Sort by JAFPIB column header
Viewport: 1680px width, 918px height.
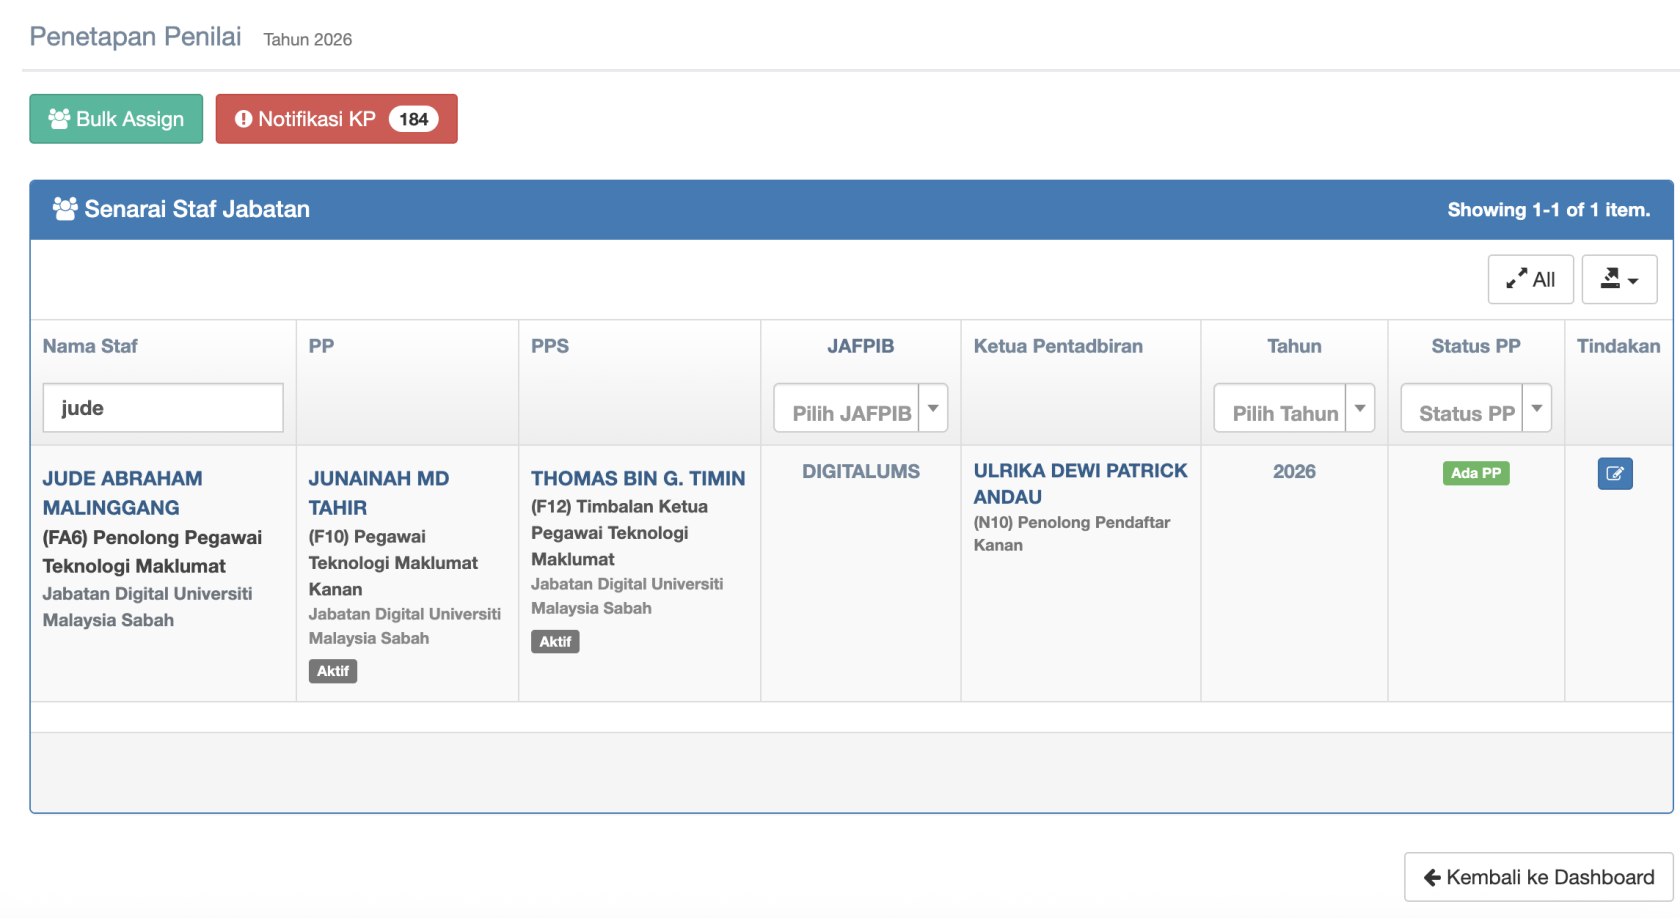(x=860, y=346)
